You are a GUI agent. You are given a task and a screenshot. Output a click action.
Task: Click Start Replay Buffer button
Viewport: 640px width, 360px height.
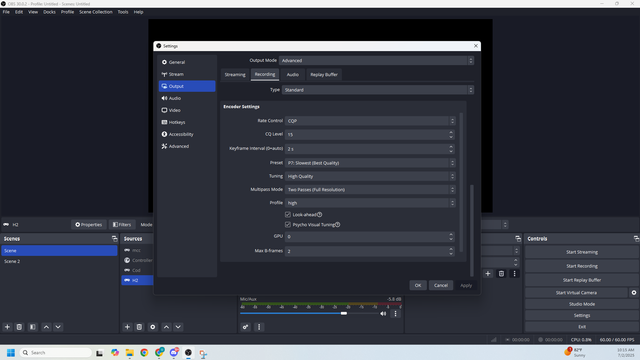click(x=582, y=280)
